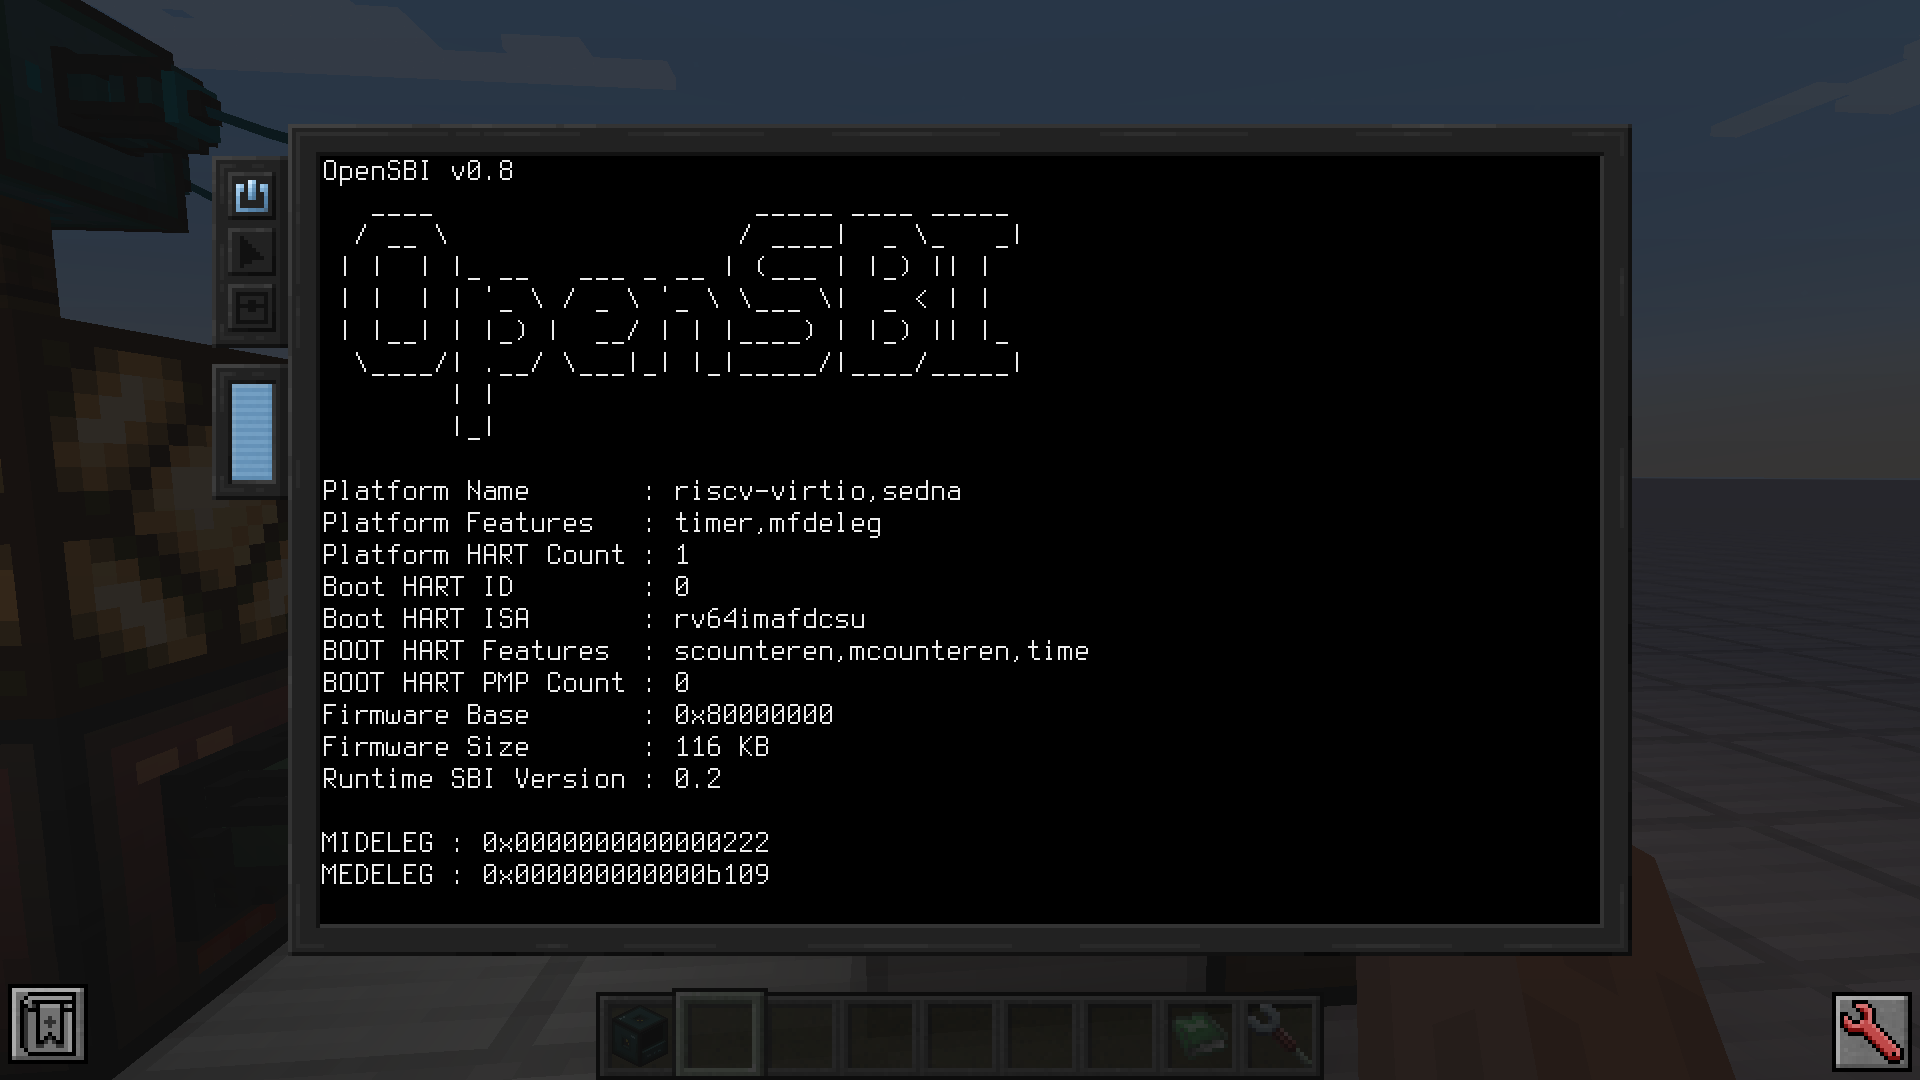Click the MEDELEG register value line
The width and height of the screenshot is (1920, 1080).
coord(545,875)
